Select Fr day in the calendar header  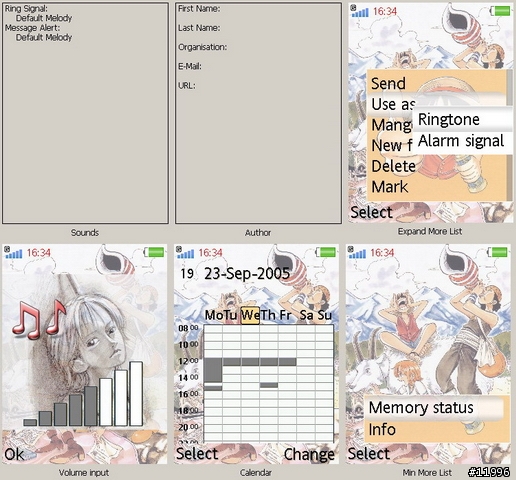[286, 315]
